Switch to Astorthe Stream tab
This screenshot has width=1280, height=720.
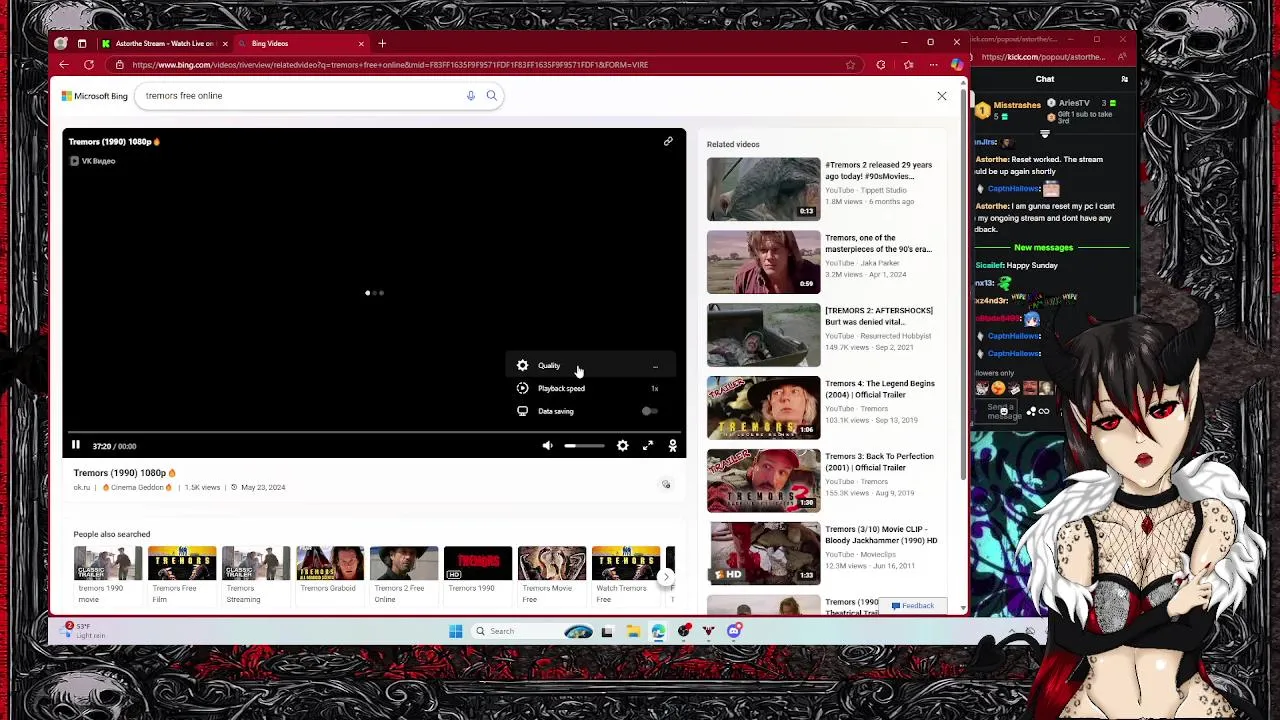point(165,44)
